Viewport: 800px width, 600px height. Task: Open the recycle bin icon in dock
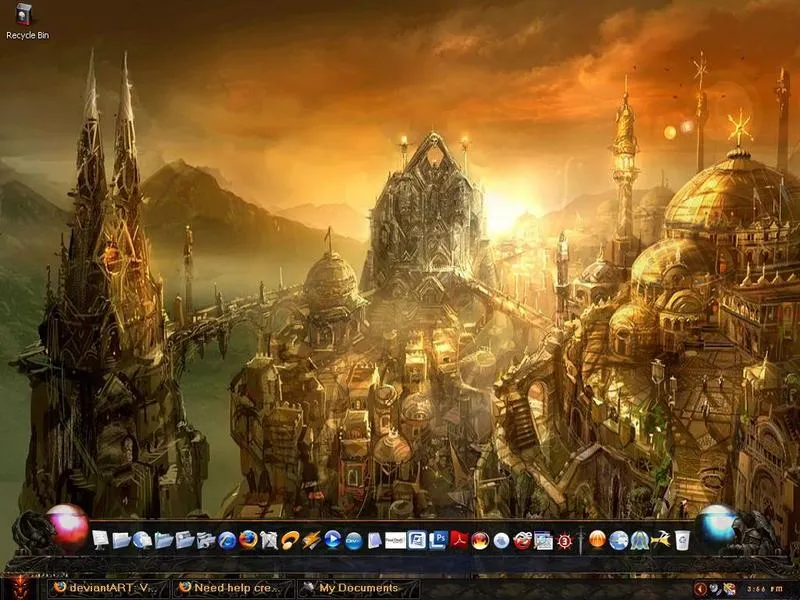click(x=682, y=540)
